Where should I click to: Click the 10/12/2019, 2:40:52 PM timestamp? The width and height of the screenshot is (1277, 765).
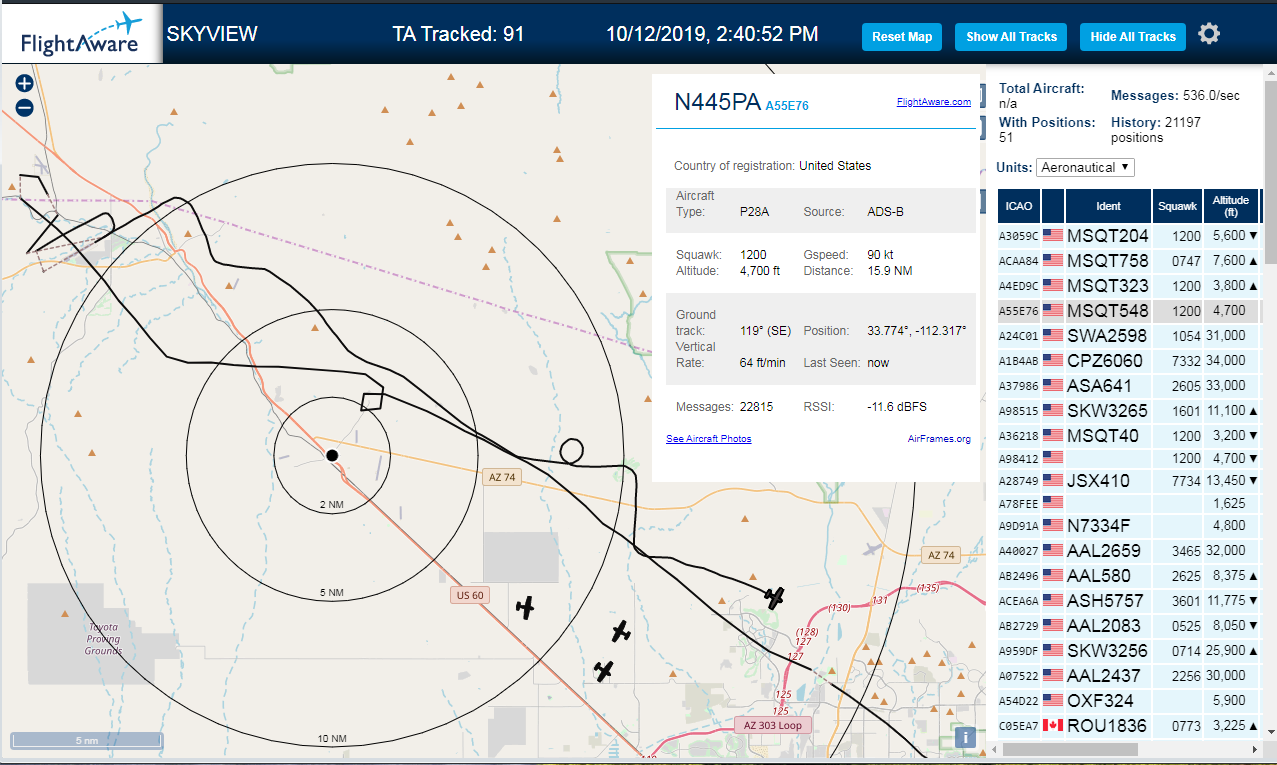coord(712,34)
